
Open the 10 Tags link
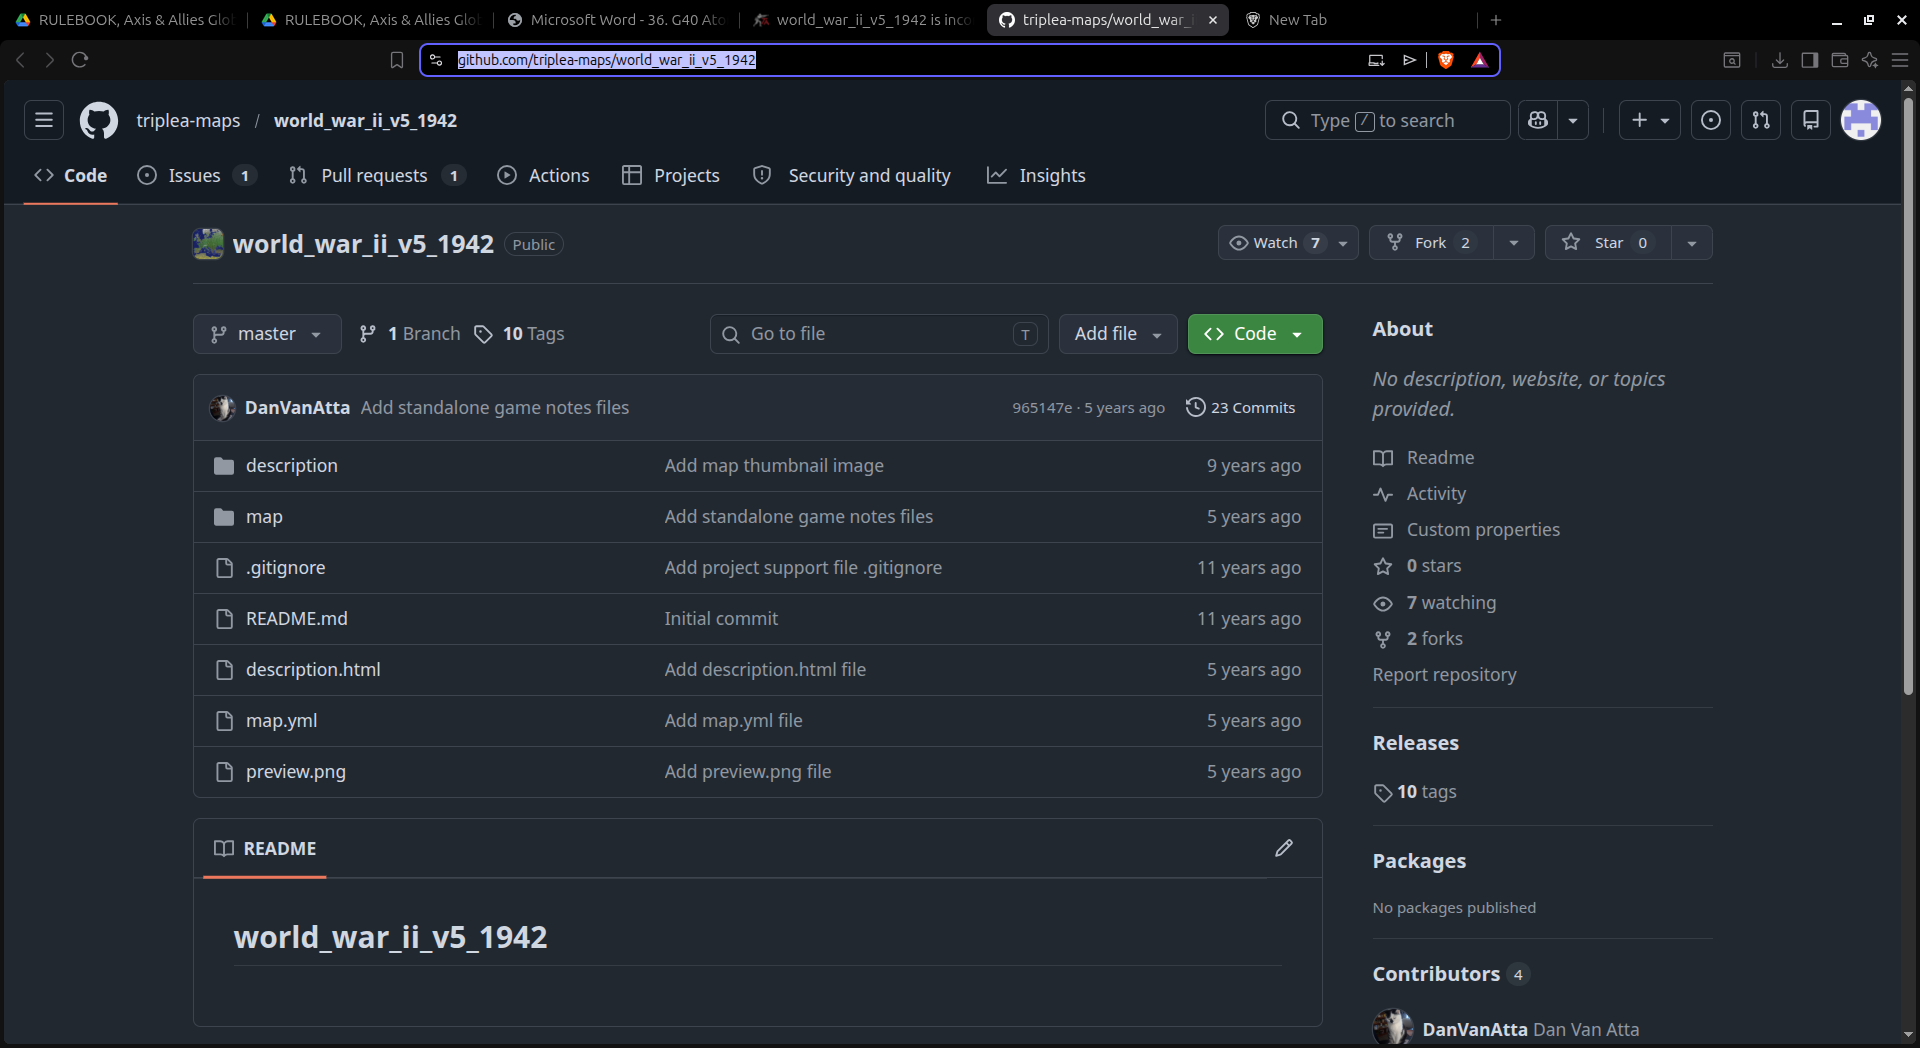(x=519, y=334)
